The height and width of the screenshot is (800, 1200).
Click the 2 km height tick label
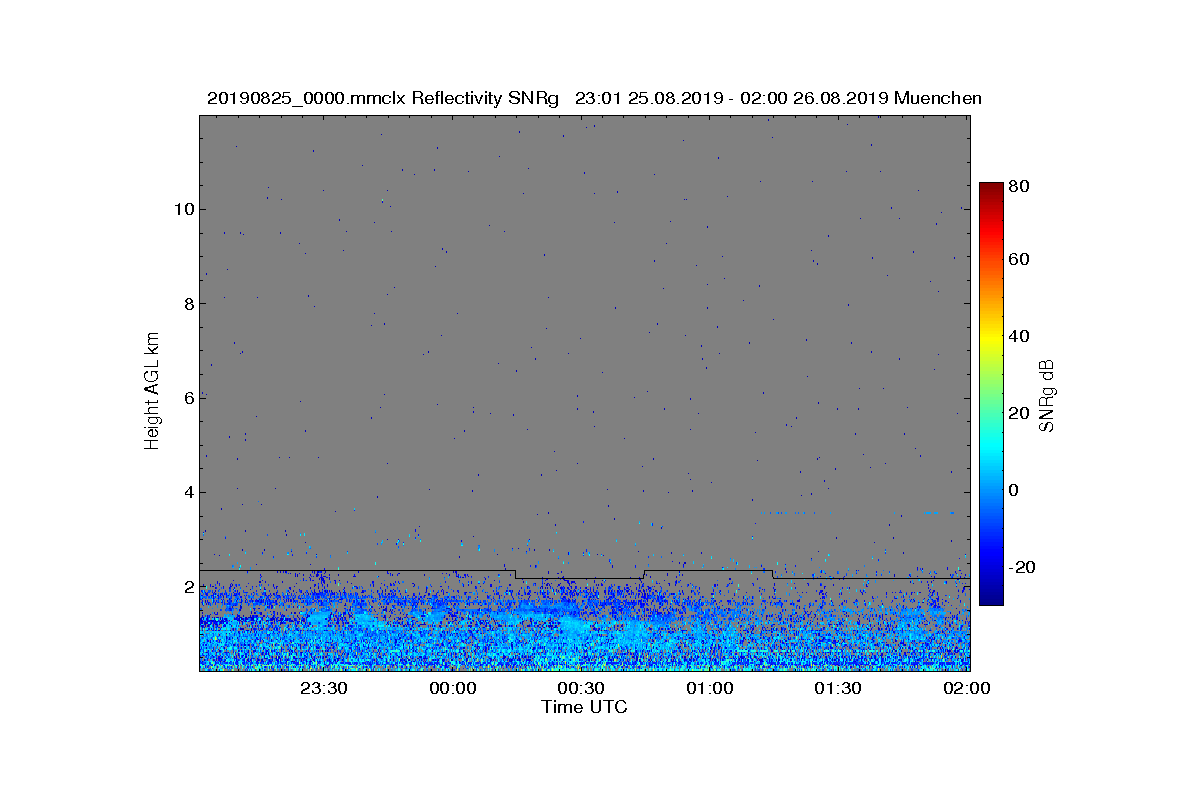pos(188,586)
